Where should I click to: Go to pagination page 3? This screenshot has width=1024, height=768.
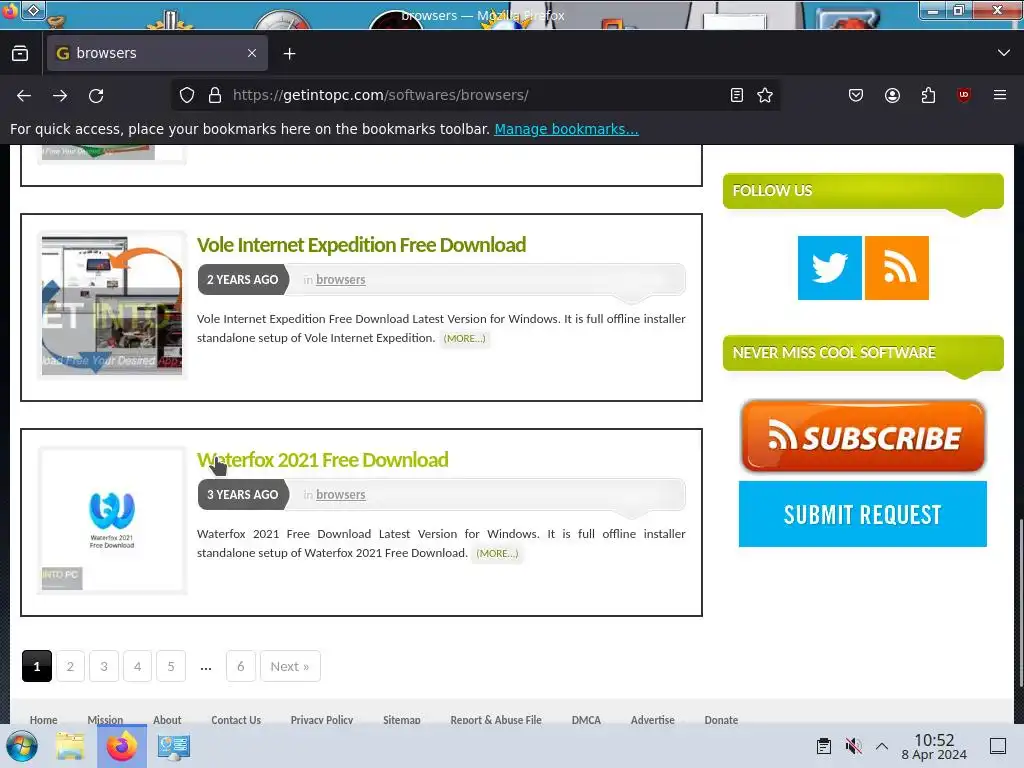coord(104,666)
